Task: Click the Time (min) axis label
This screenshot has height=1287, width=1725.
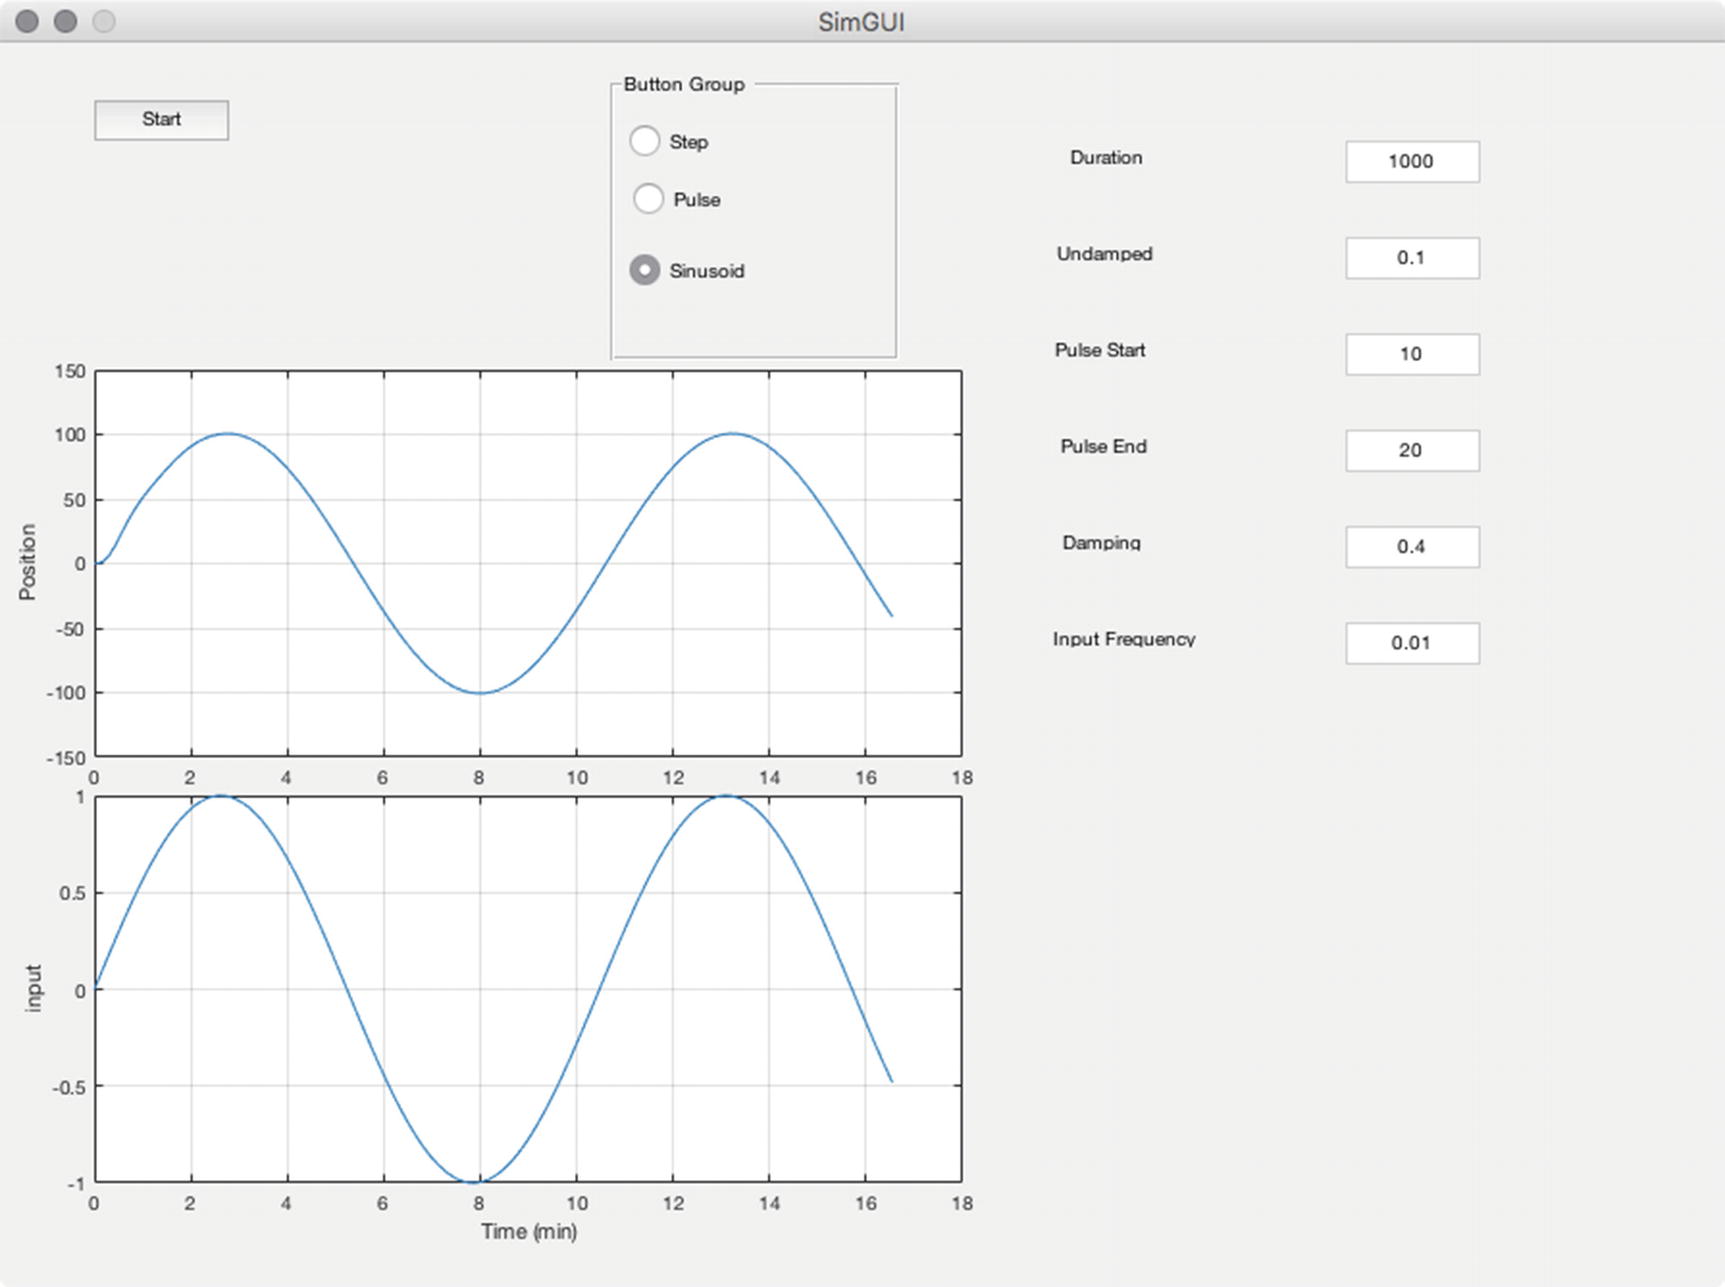Action: pyautogui.click(x=528, y=1231)
